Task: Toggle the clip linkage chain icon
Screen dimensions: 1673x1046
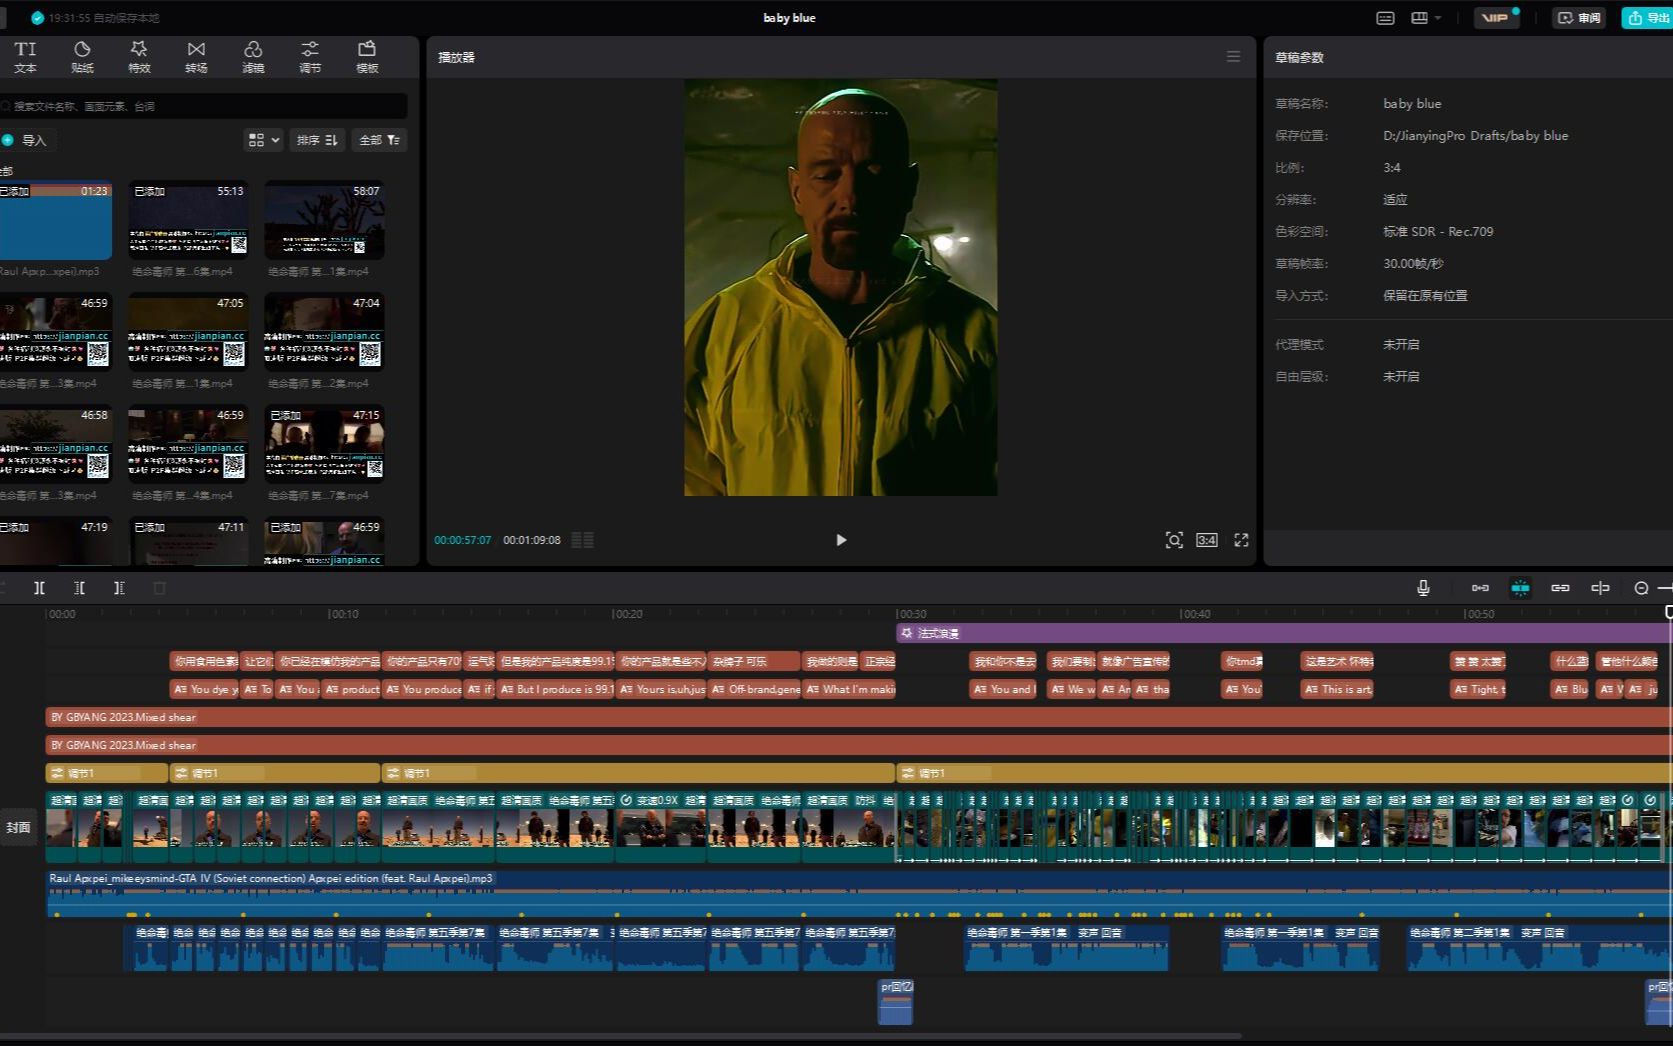Action: tap(1560, 588)
